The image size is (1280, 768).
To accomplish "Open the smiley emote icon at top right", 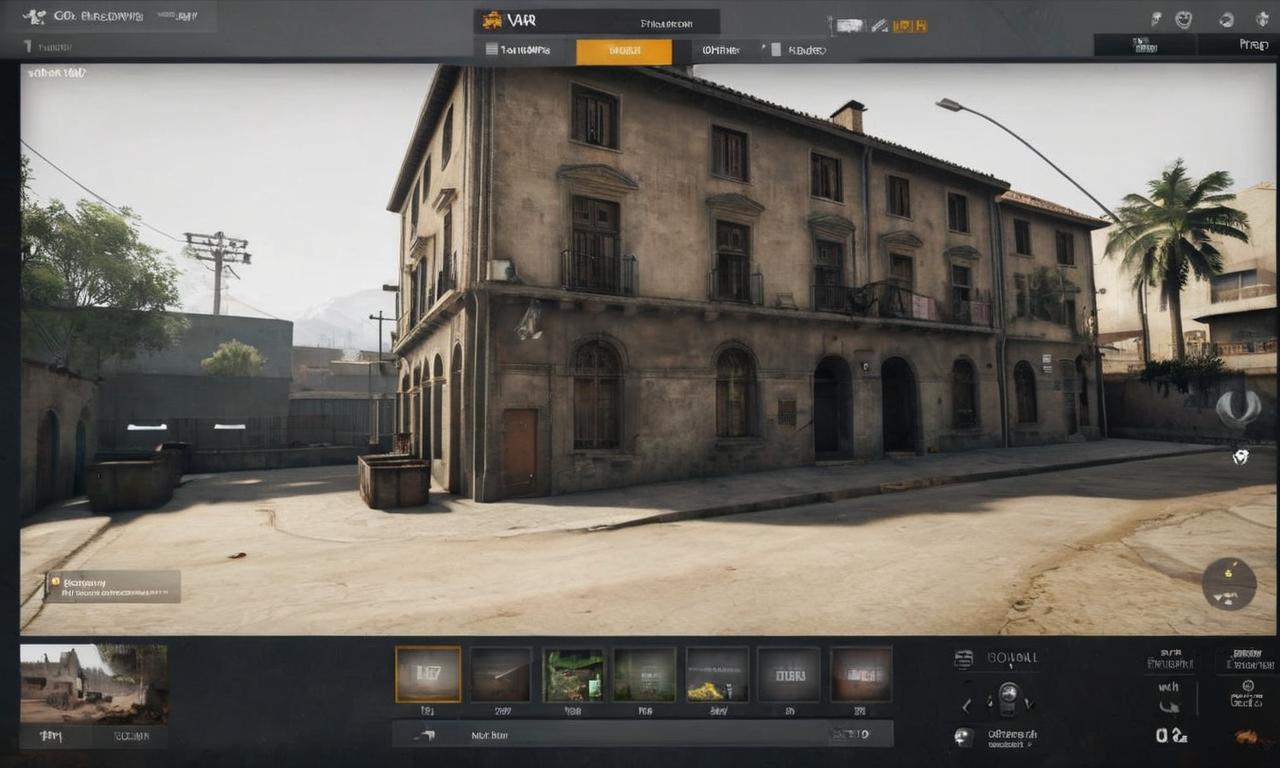I will (x=1185, y=17).
